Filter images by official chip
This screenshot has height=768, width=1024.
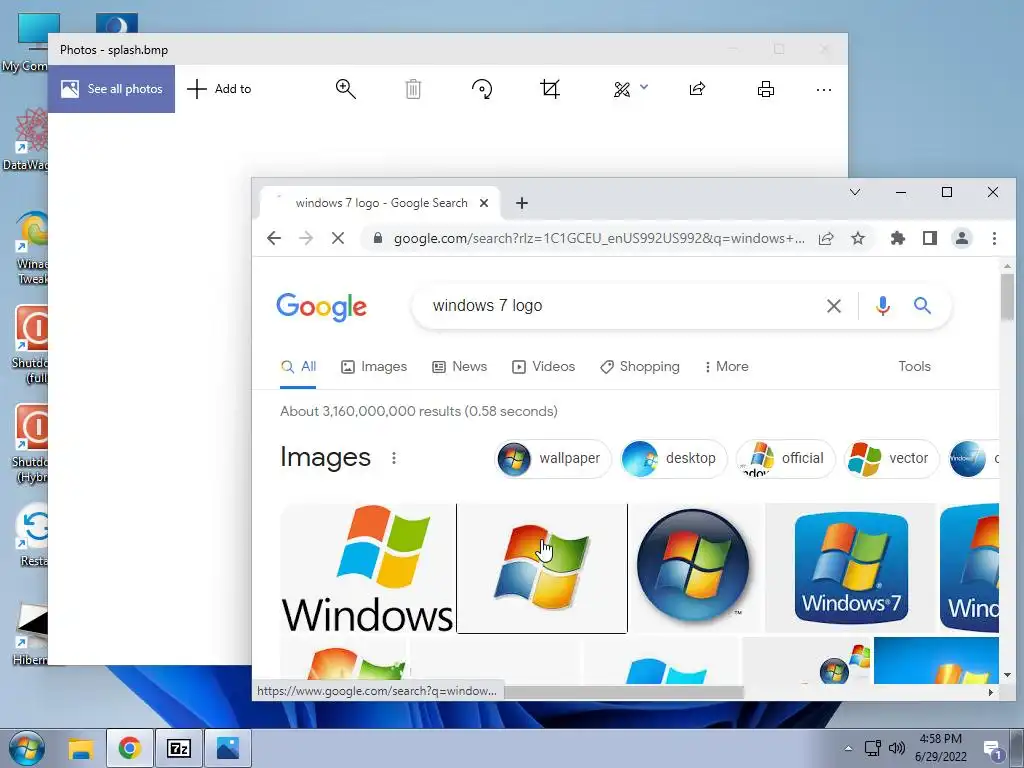(786, 458)
